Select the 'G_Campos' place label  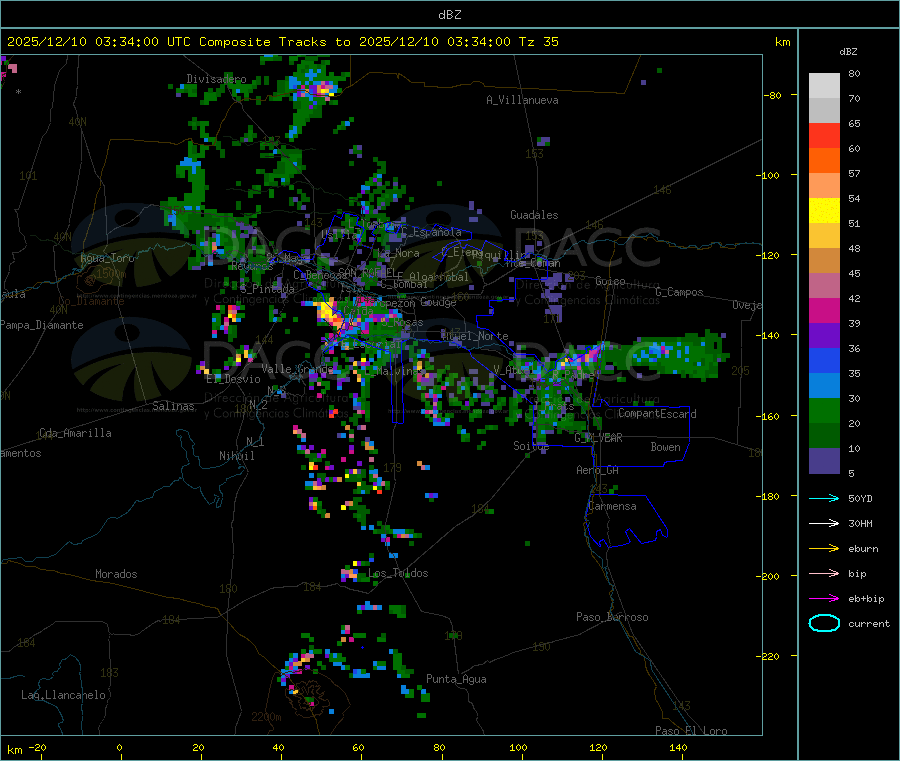(x=680, y=292)
